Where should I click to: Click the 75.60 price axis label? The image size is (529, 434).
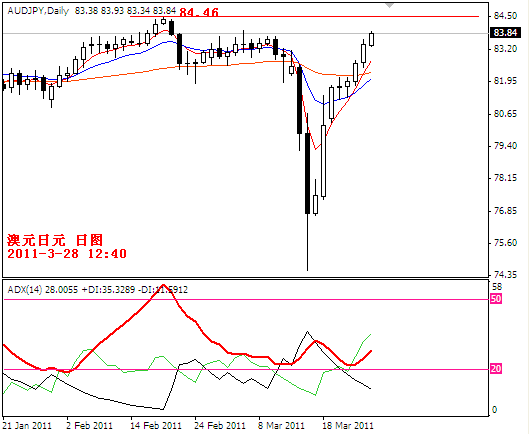[505, 243]
